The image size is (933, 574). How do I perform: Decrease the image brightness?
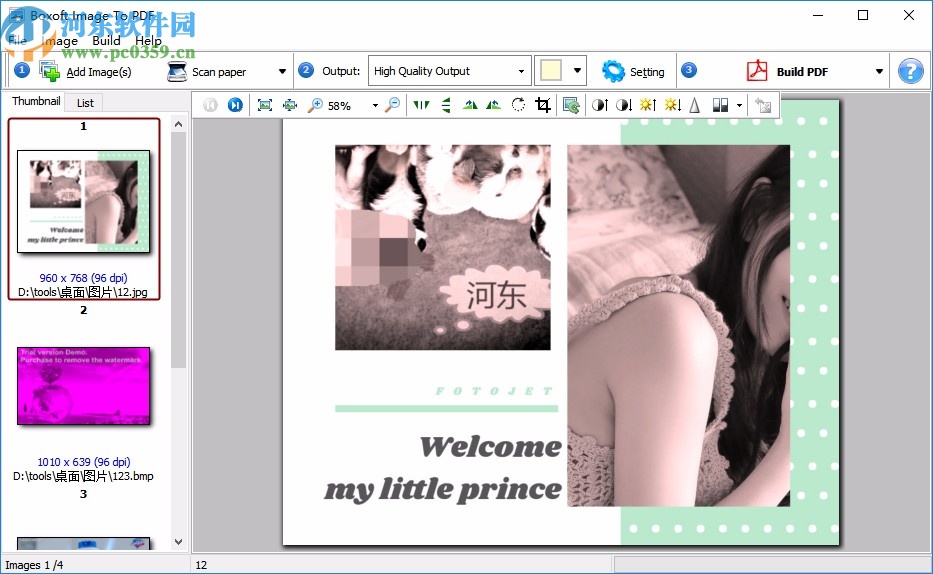673,105
